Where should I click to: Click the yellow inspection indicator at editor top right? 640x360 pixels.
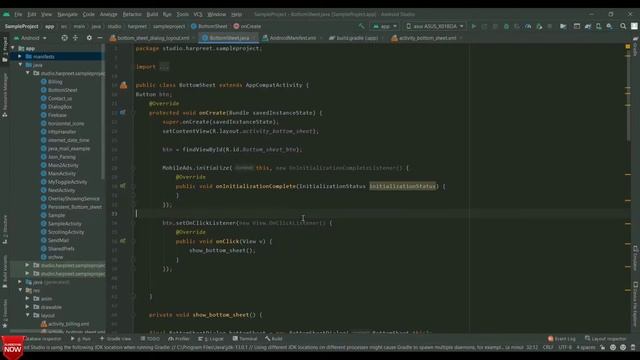628,47
